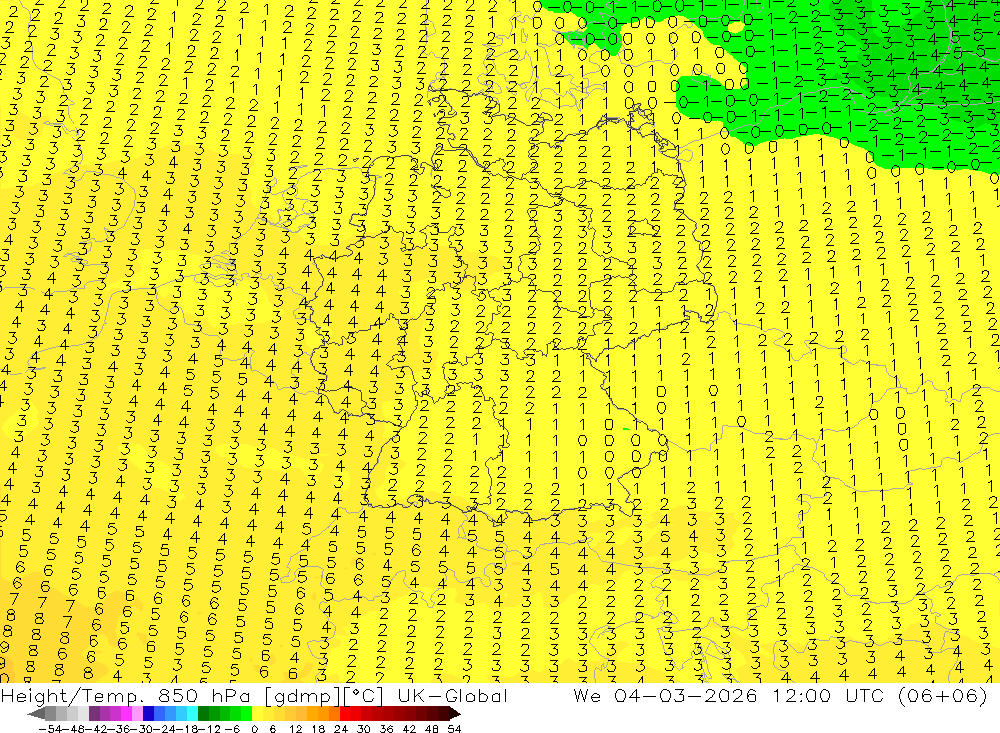Click the 'Height/Temp. 850 hPa' title text
The image size is (1000, 733).
[126, 696]
